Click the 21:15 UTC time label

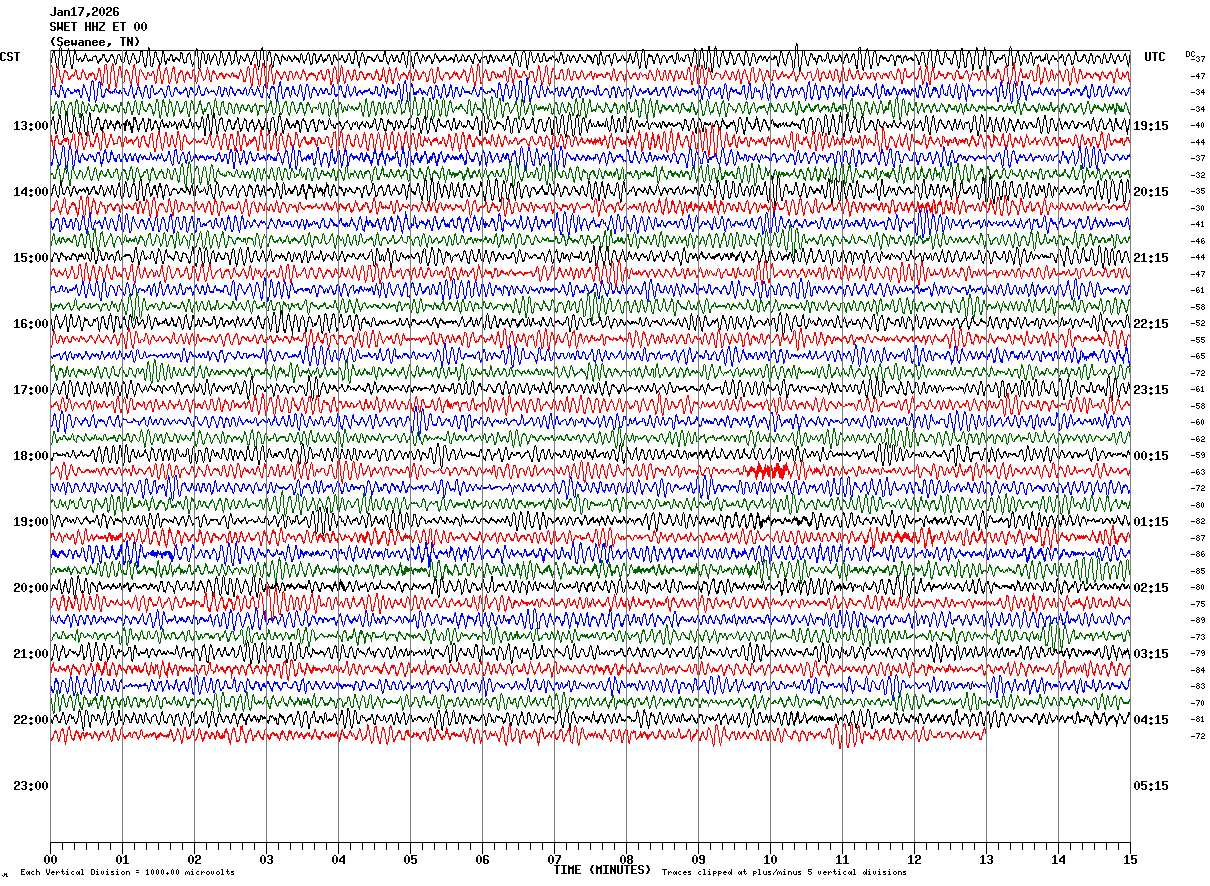[1150, 258]
